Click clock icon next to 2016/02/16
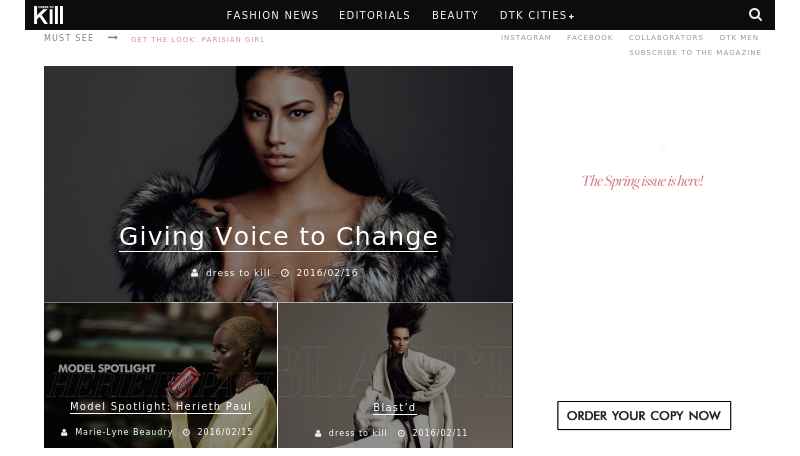Screen dimensions: 800x456 point(285,273)
